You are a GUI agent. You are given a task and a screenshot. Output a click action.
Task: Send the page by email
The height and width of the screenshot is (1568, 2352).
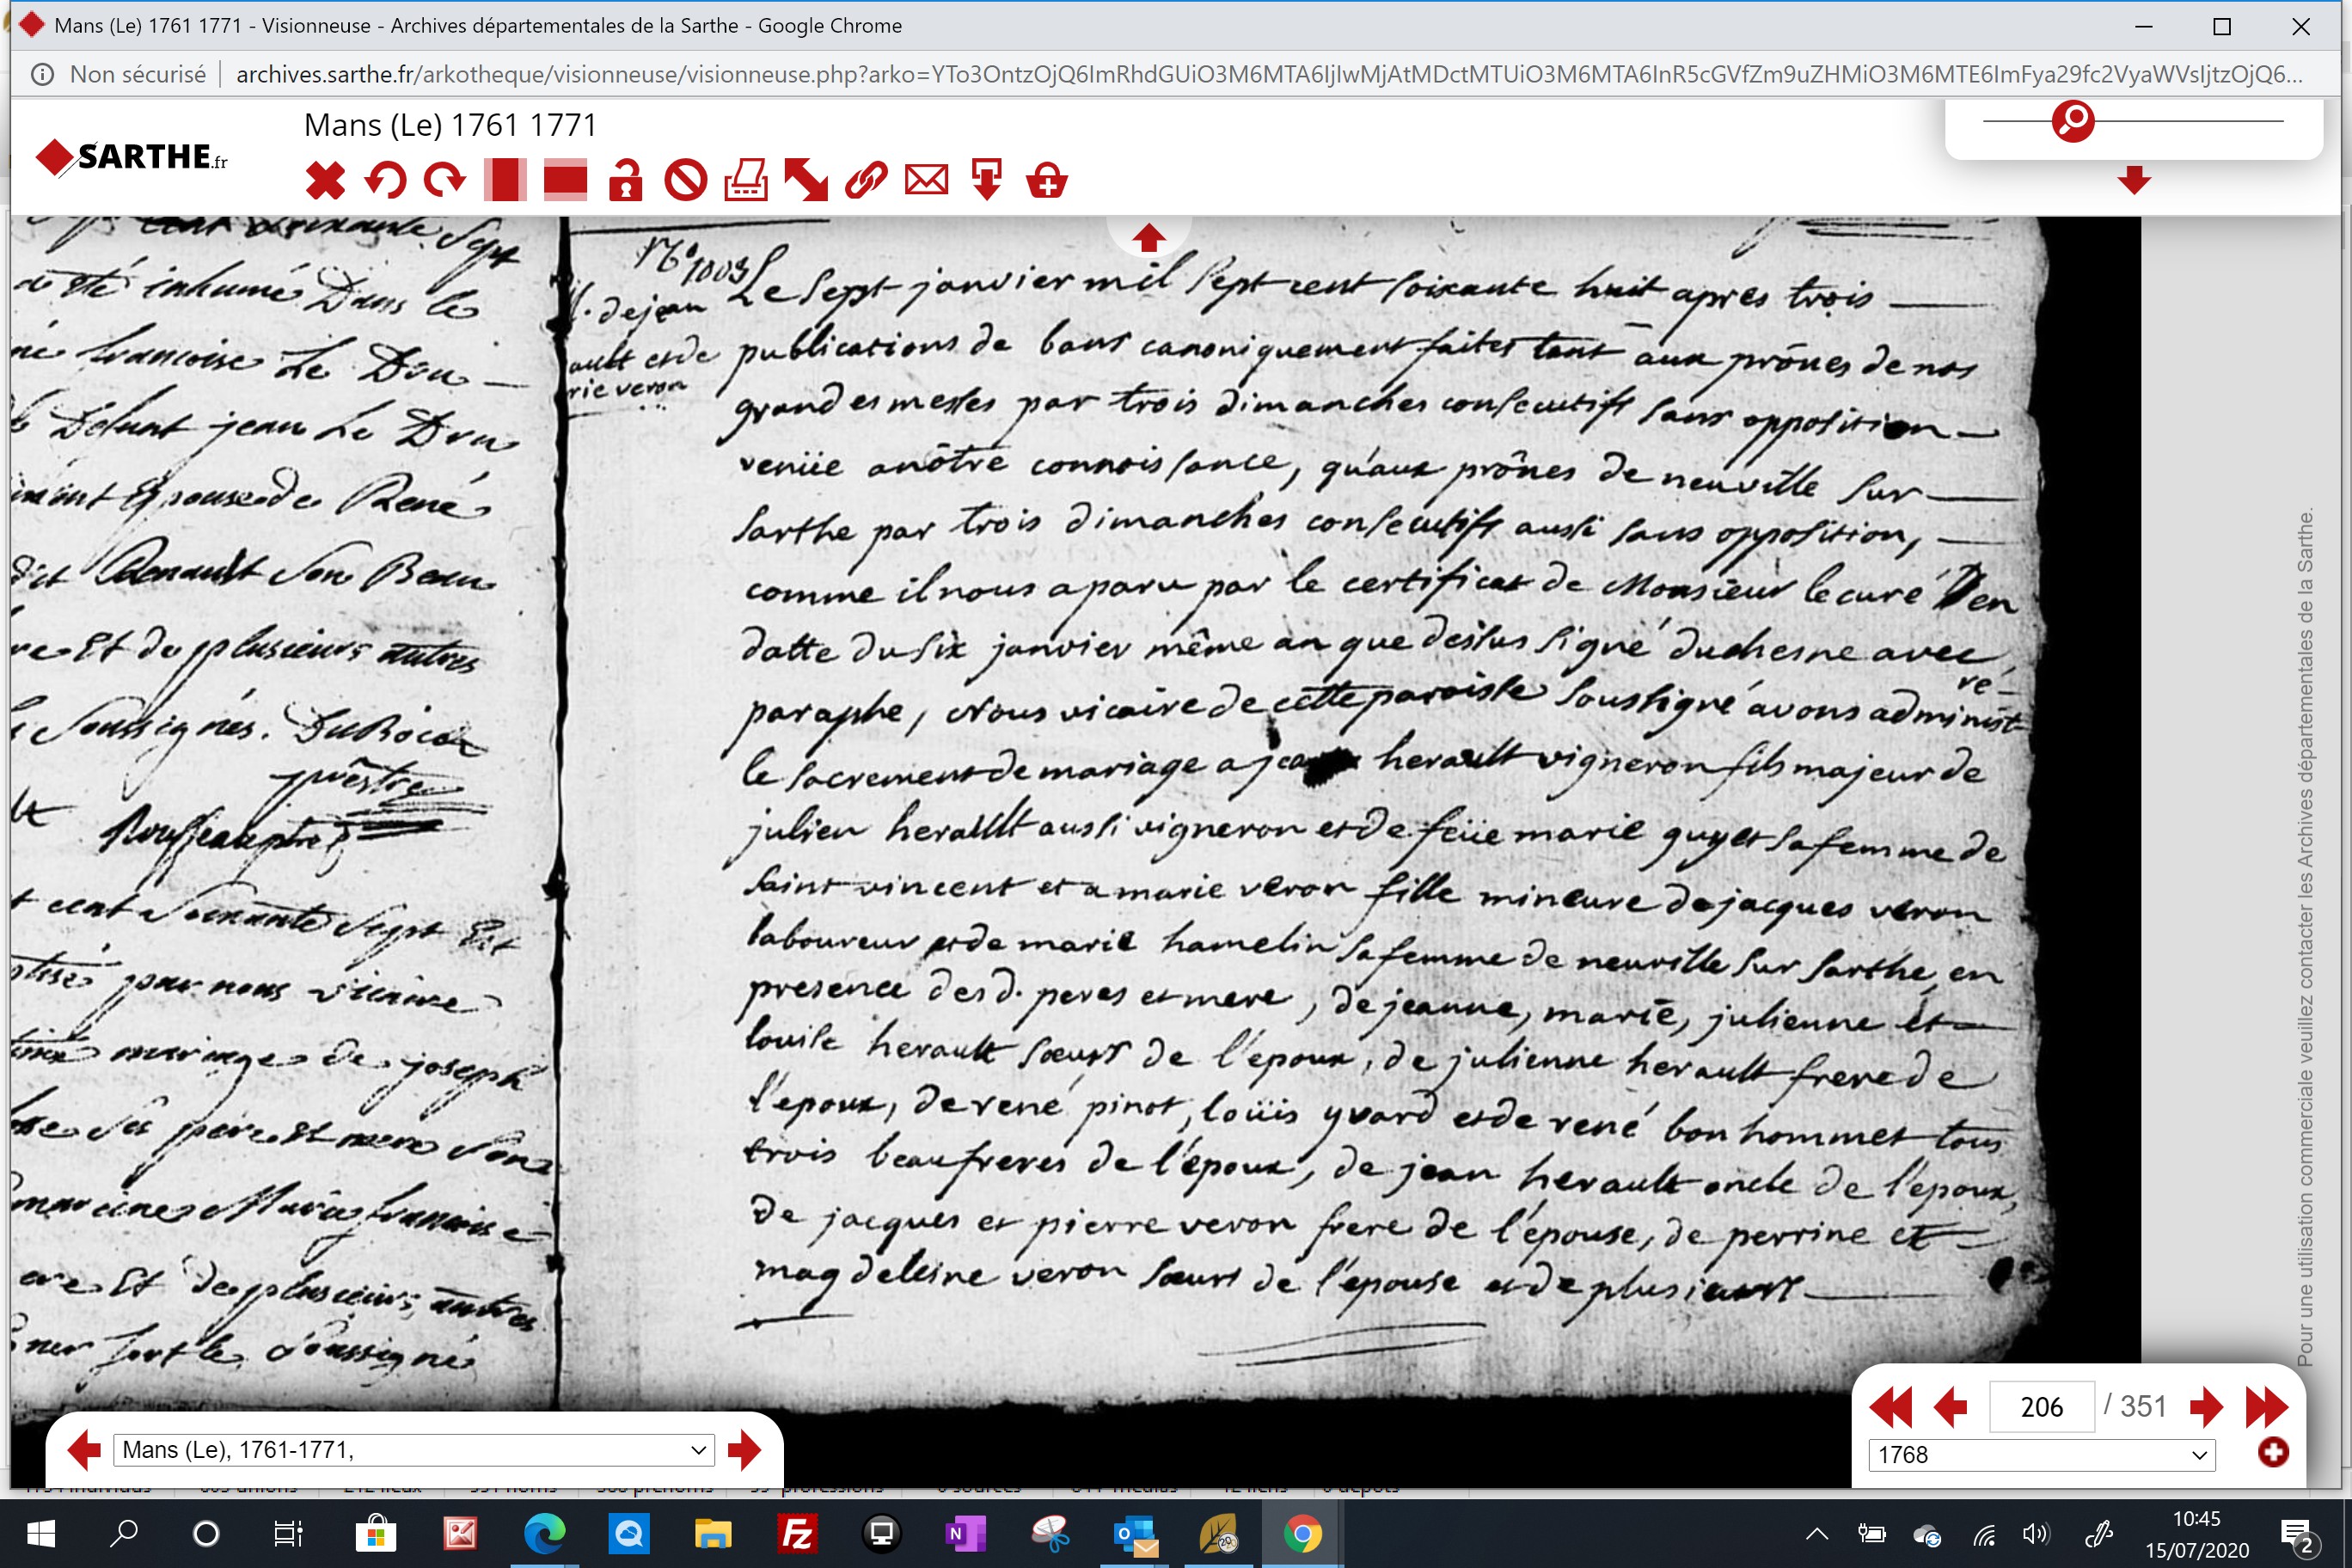(927, 180)
